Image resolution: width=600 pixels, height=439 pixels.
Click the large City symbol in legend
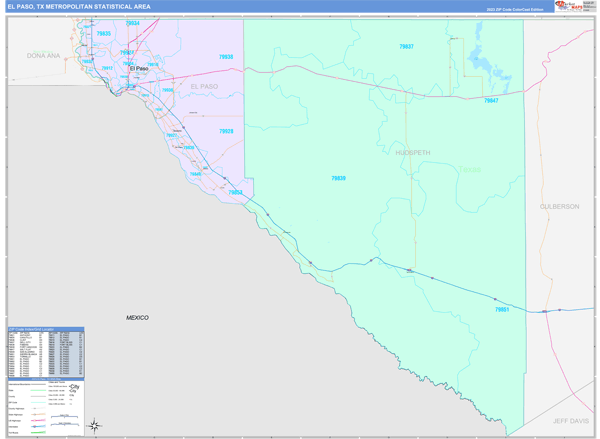point(74,387)
